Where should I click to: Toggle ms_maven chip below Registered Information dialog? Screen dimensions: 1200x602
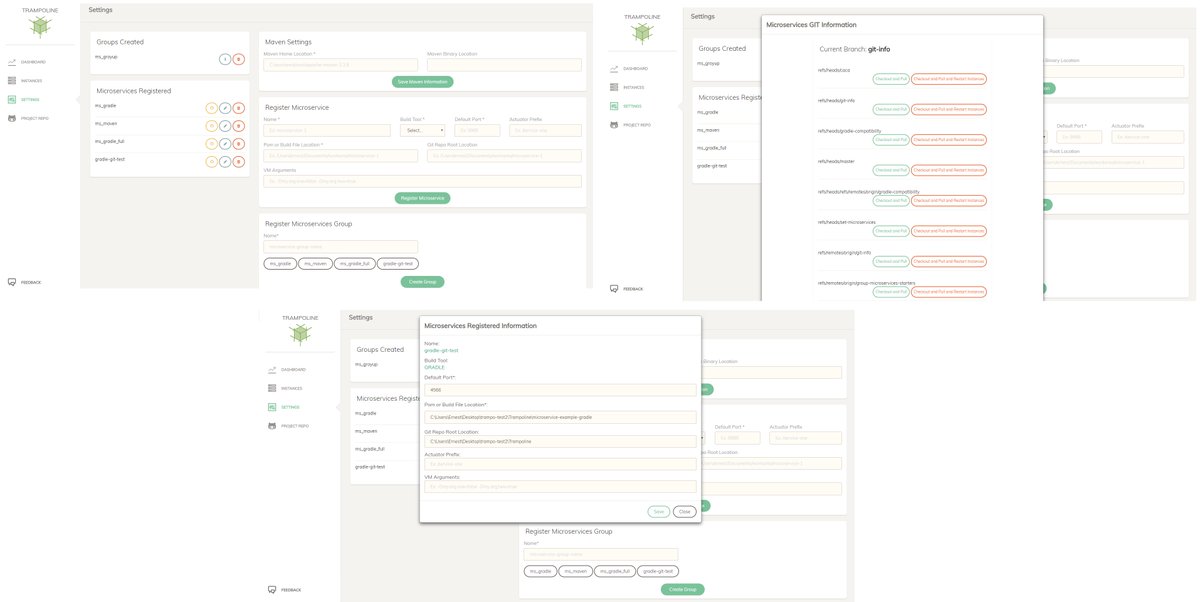[x=575, y=571]
